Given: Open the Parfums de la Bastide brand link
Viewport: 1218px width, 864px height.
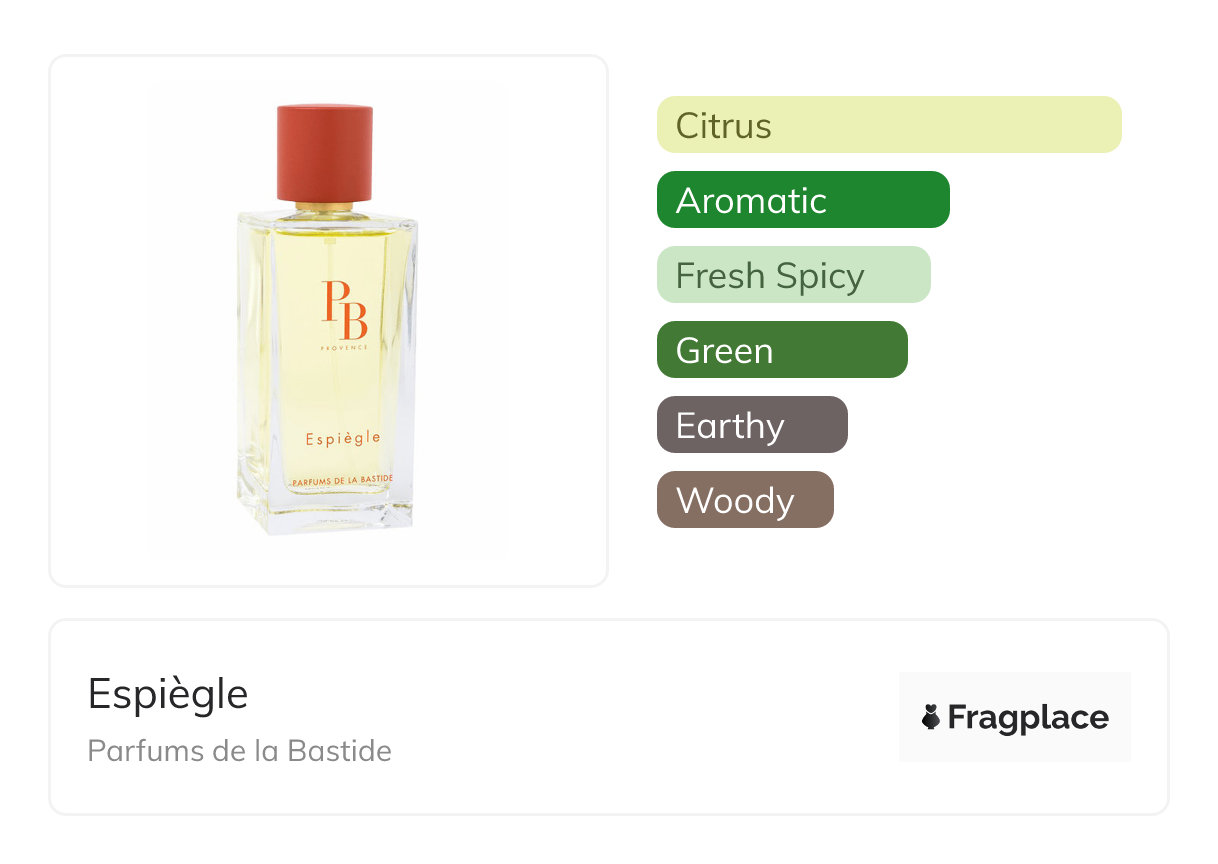Looking at the screenshot, I should (x=240, y=750).
